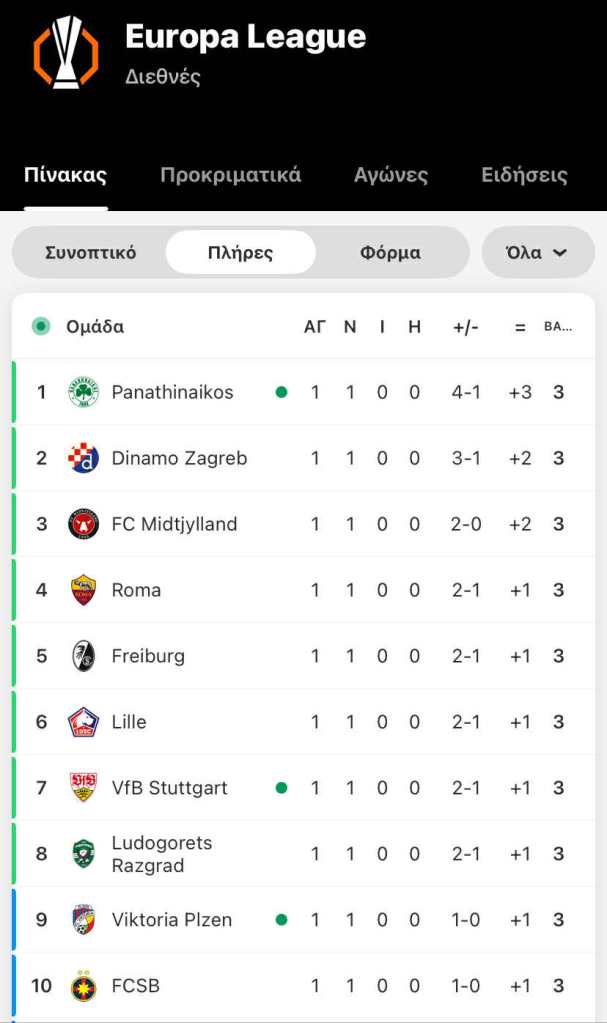This screenshot has width=607, height=1023.
Task: Select the Πλήρες view option
Action: click(x=240, y=253)
